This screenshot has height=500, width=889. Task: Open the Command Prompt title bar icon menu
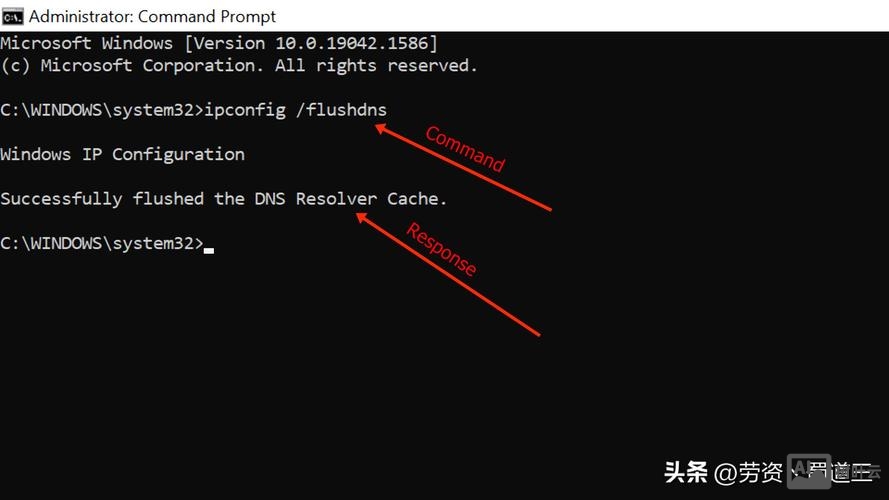click(12, 17)
